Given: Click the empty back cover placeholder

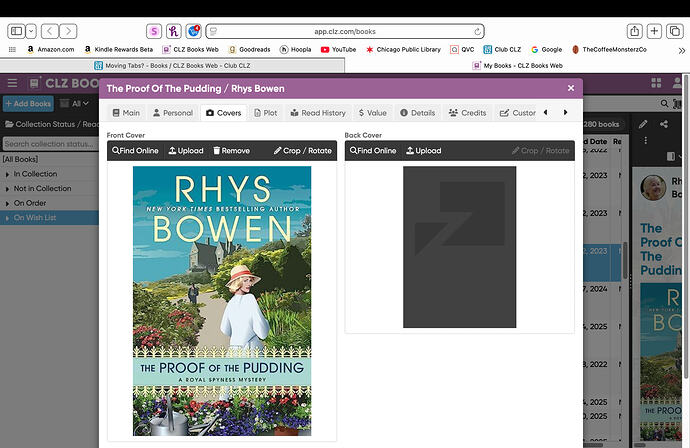Looking at the screenshot, I should [459, 247].
